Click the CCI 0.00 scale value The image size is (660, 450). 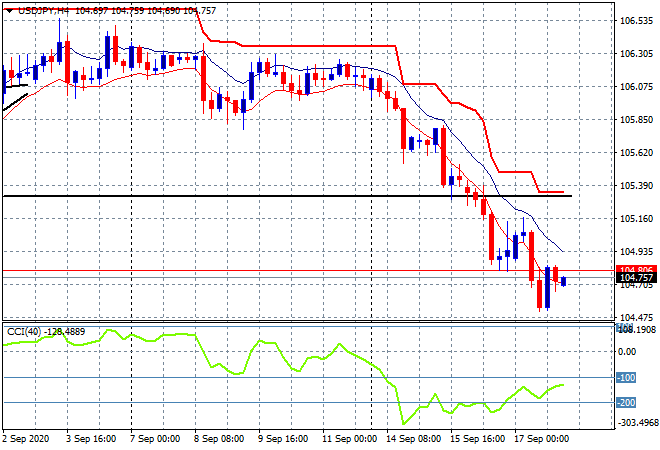click(x=628, y=352)
